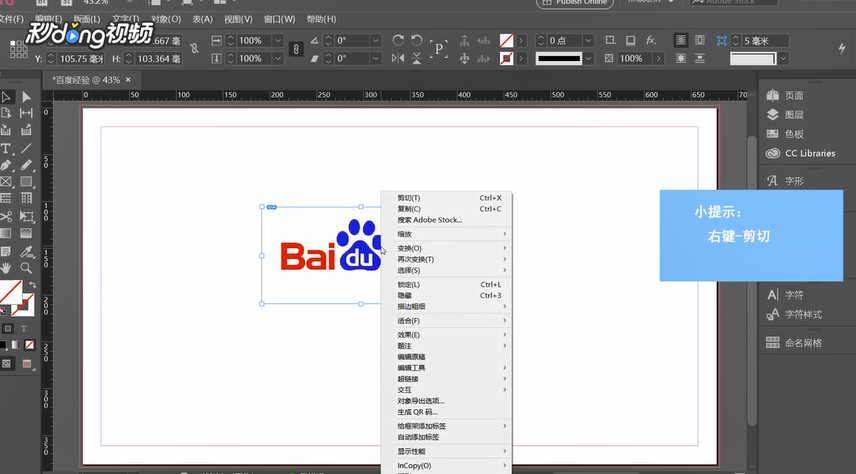Choose 剪切(T) from context menu

446,198
